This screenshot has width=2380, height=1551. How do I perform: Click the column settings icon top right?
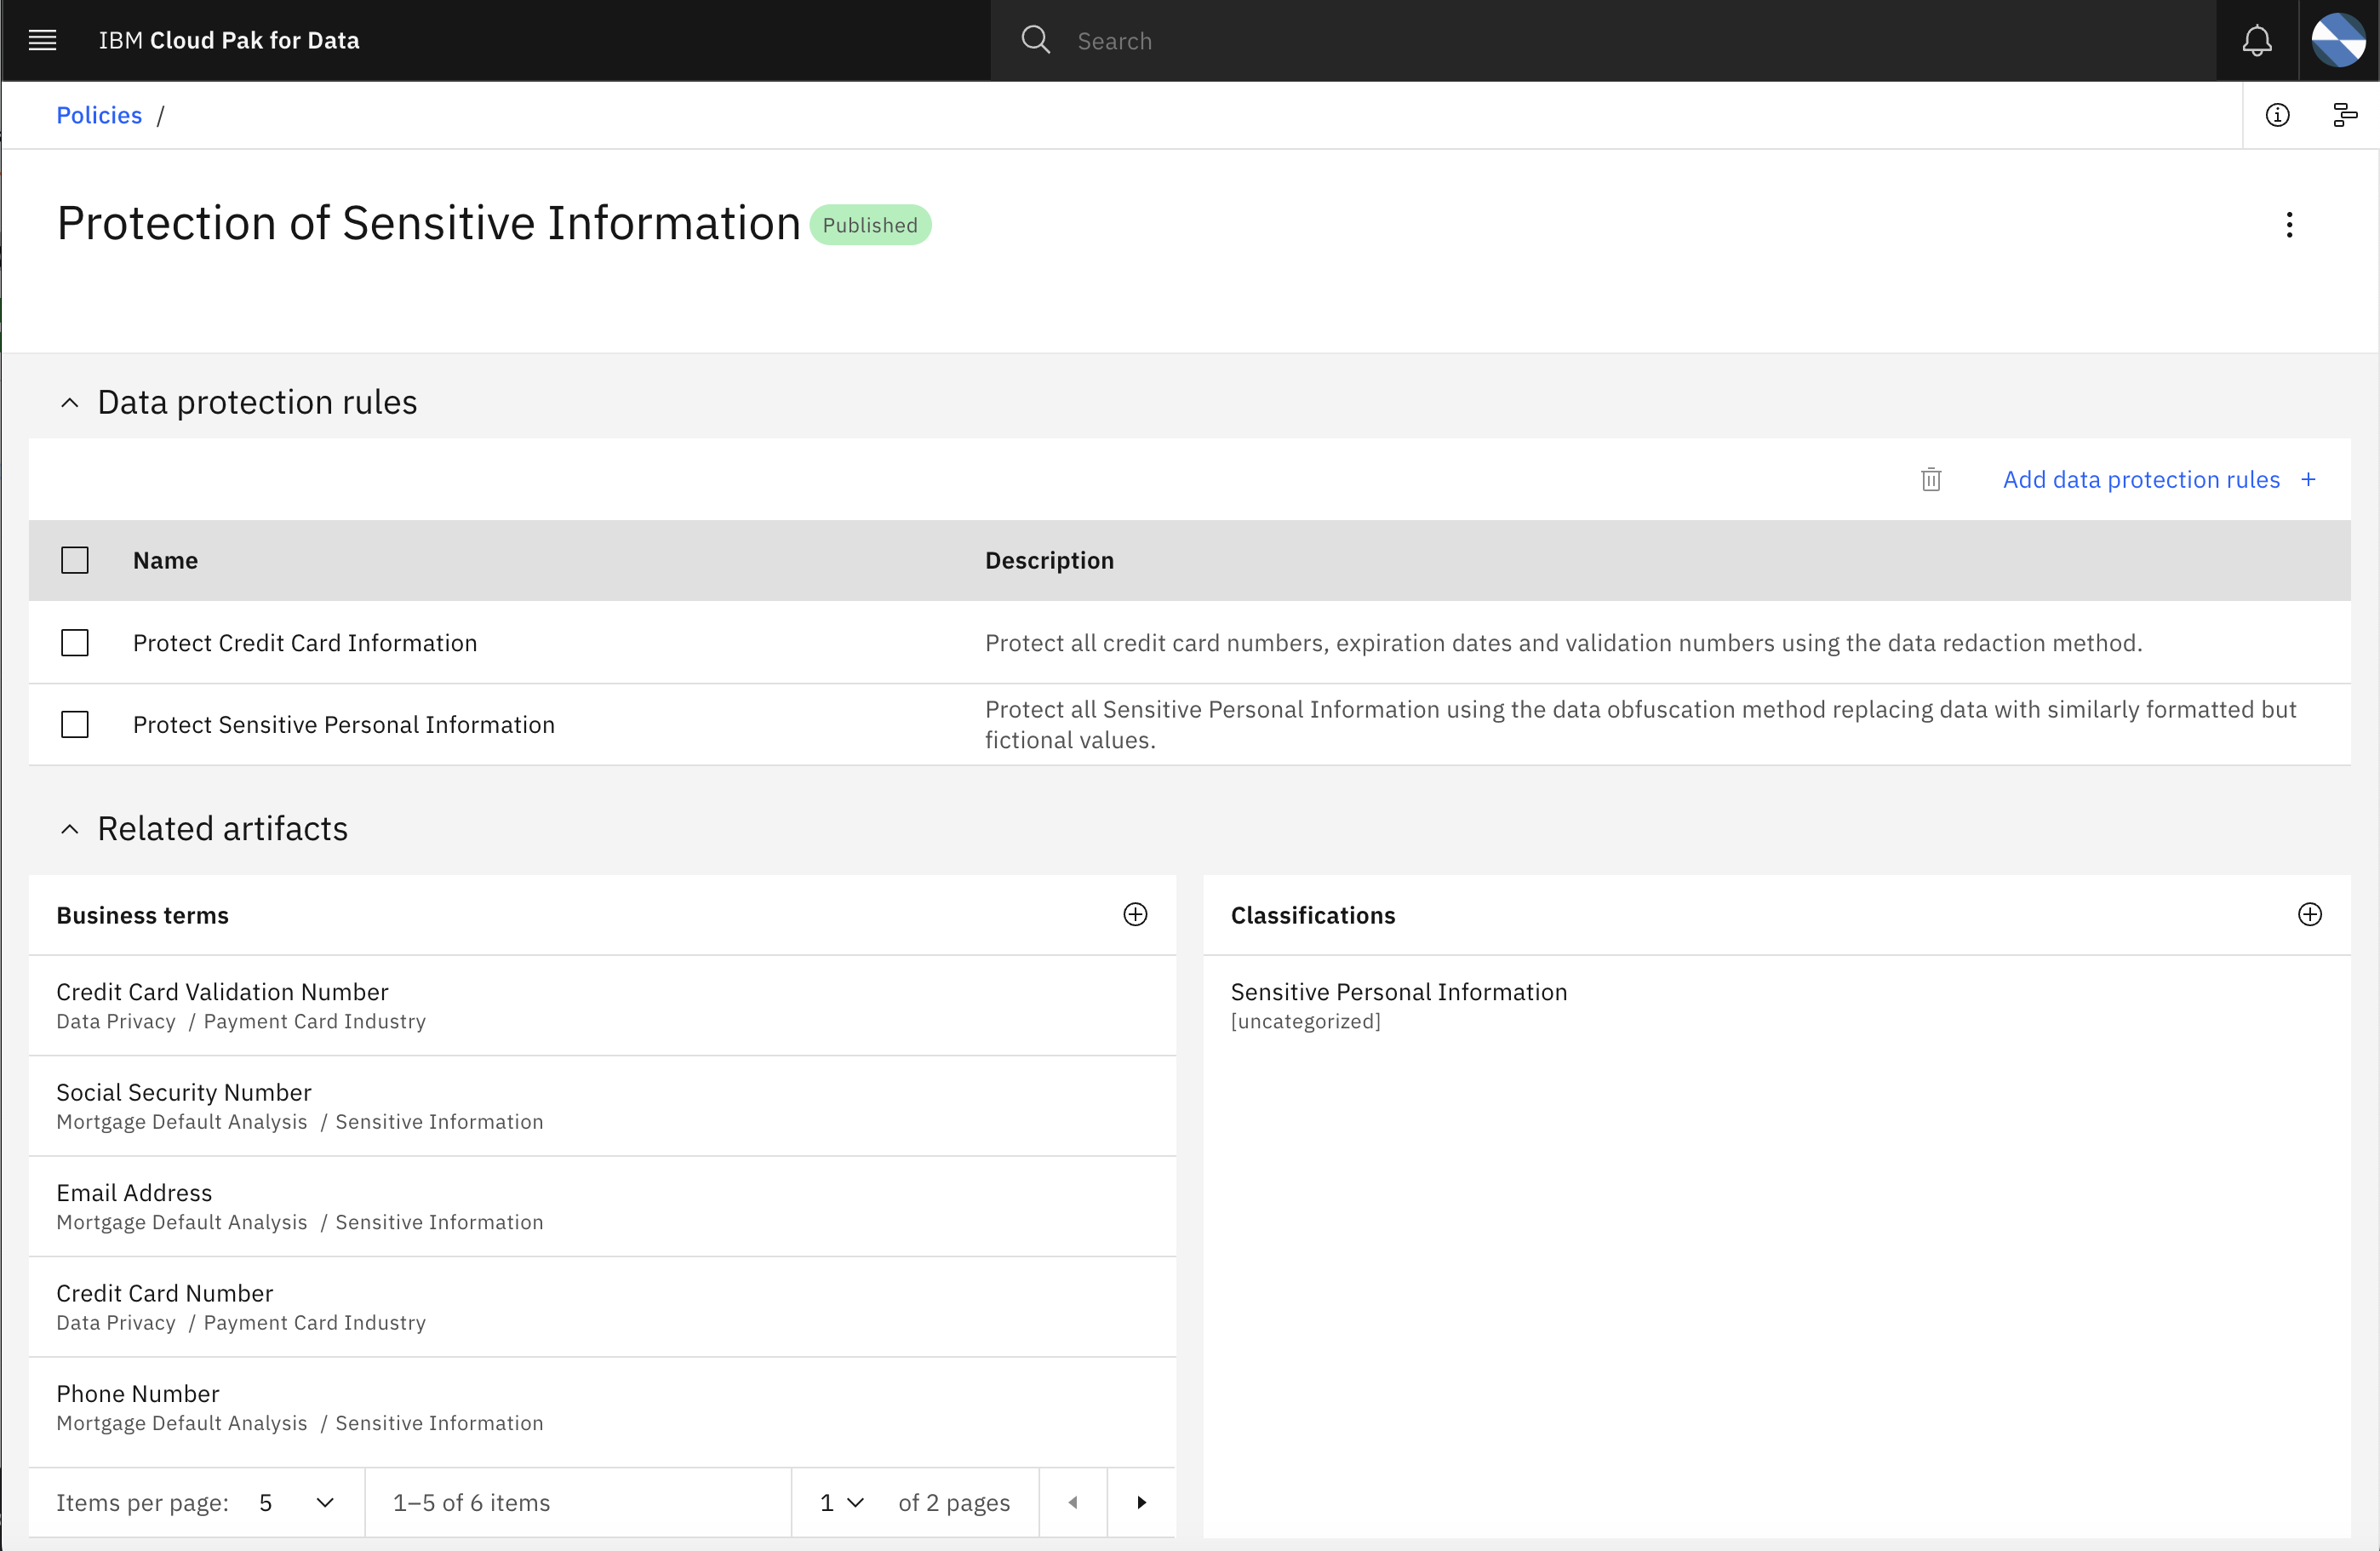coord(2345,112)
